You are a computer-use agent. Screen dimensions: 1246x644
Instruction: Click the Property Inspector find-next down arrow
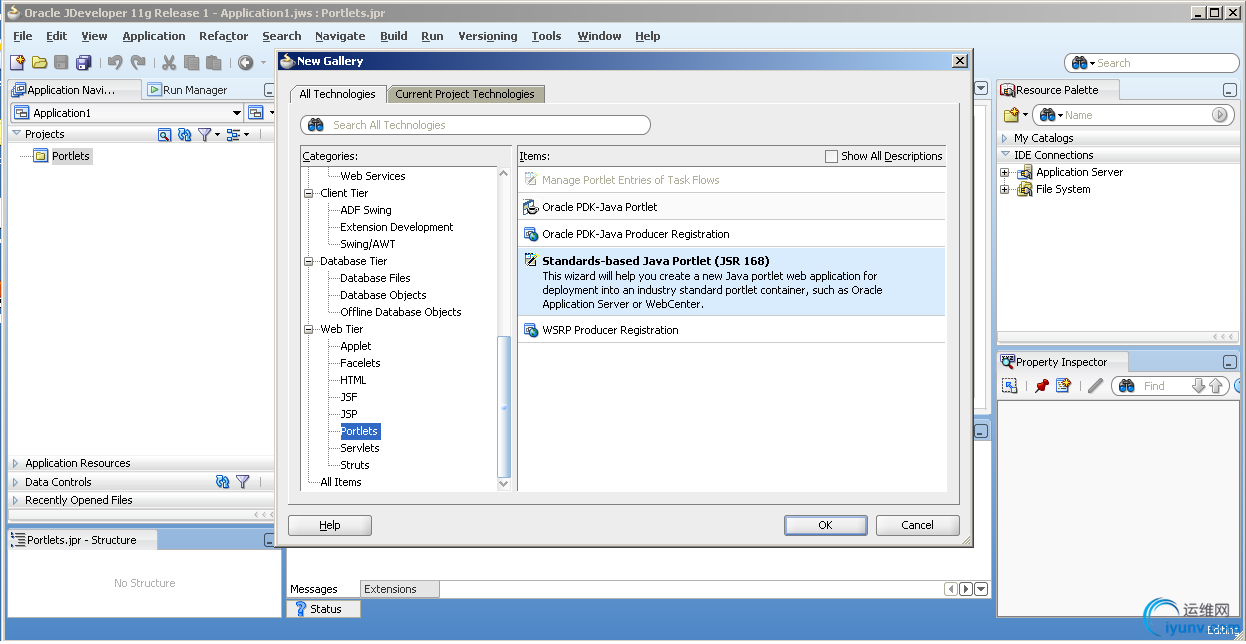[1199, 385]
